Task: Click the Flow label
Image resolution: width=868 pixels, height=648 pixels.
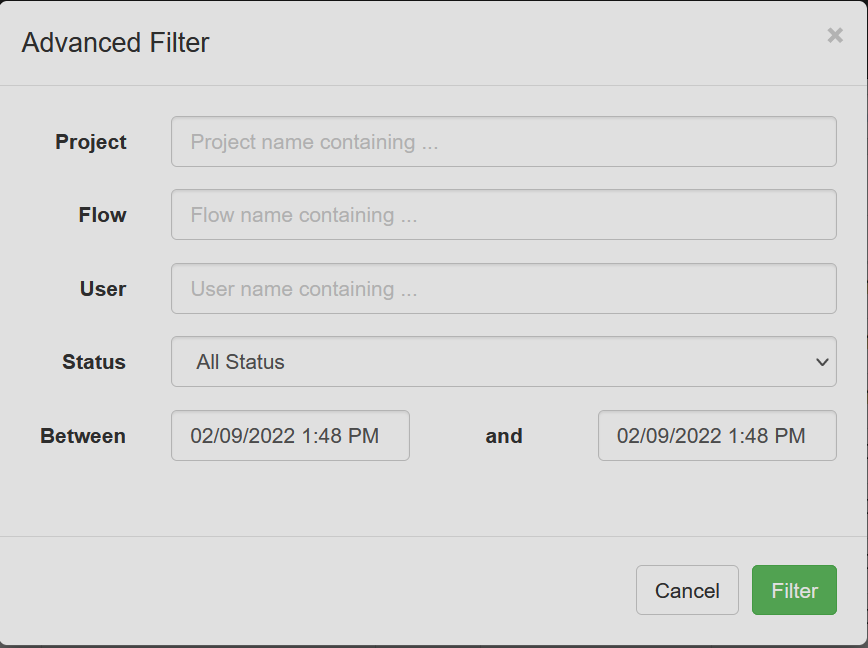Action: (103, 215)
